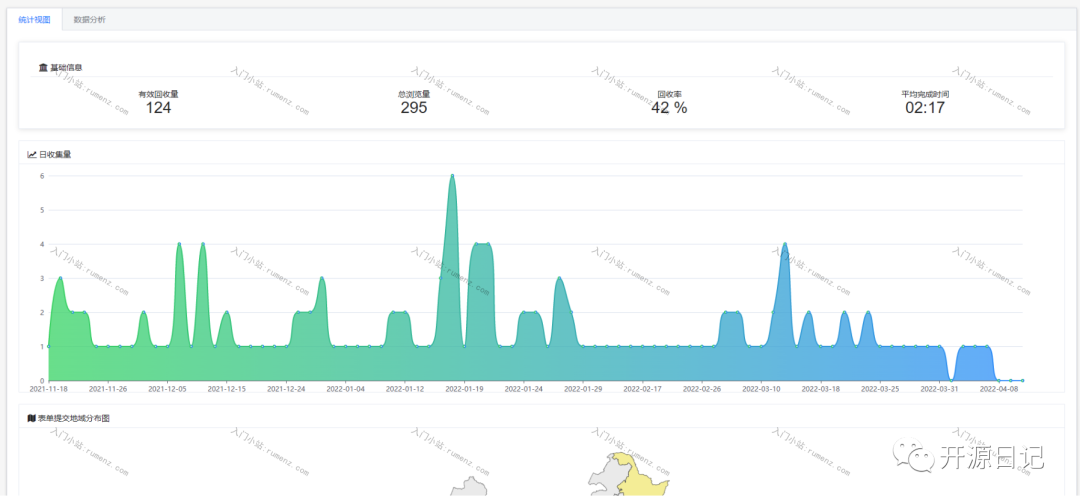This screenshot has height=504, width=1080.
Task: Select the 有效回收量 value 124
Action: pyautogui.click(x=158, y=108)
